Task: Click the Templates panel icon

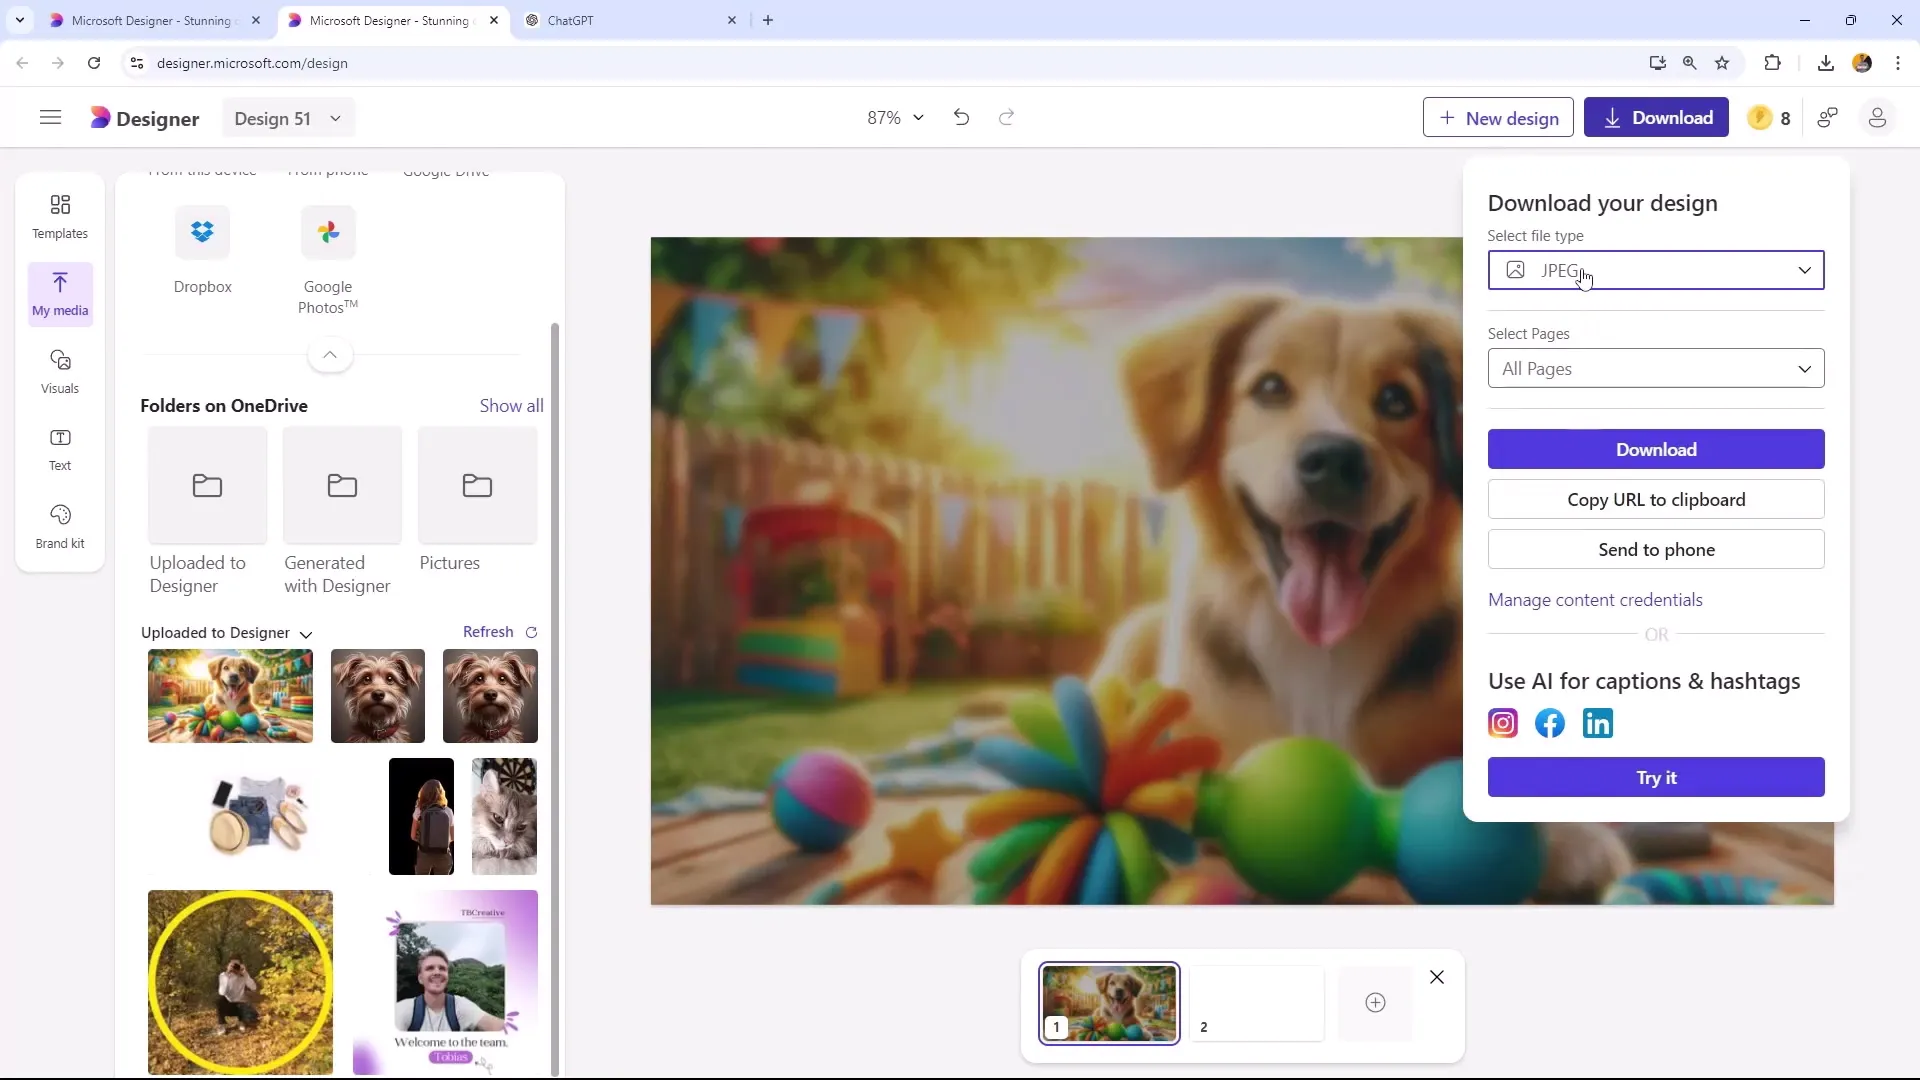Action: pyautogui.click(x=59, y=215)
